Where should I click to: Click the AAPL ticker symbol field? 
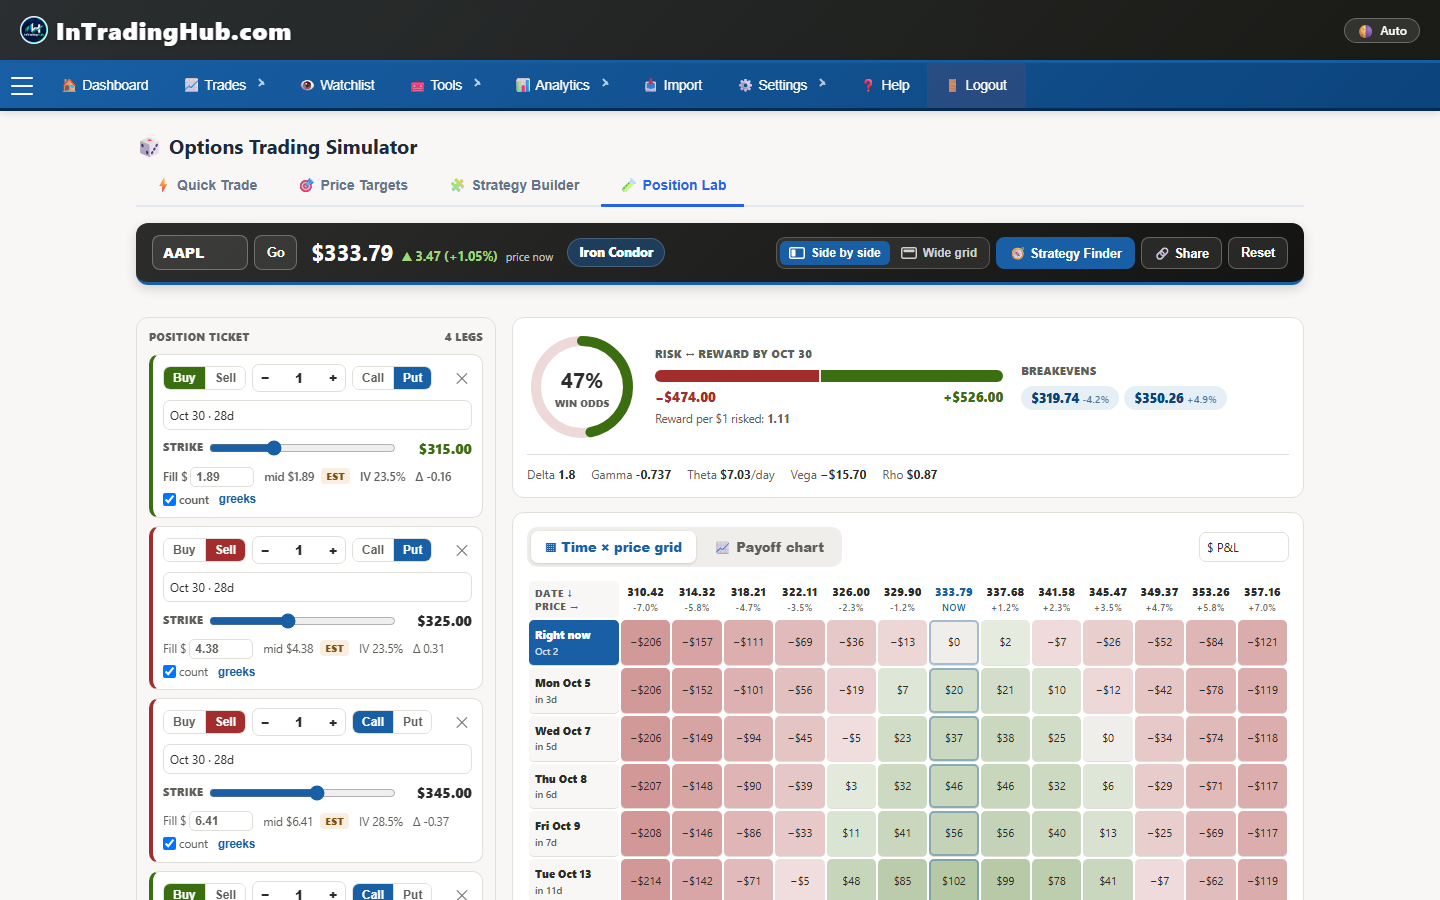click(x=199, y=253)
